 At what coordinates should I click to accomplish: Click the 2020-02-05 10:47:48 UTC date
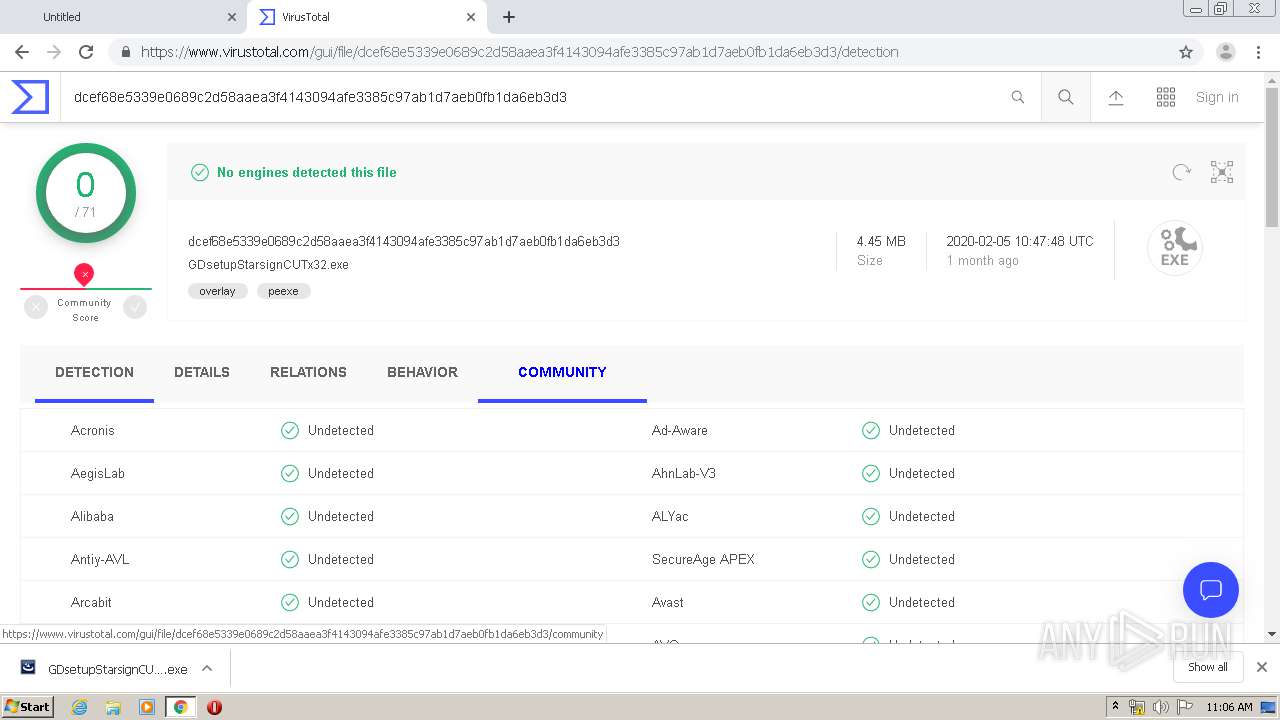[1020, 241]
